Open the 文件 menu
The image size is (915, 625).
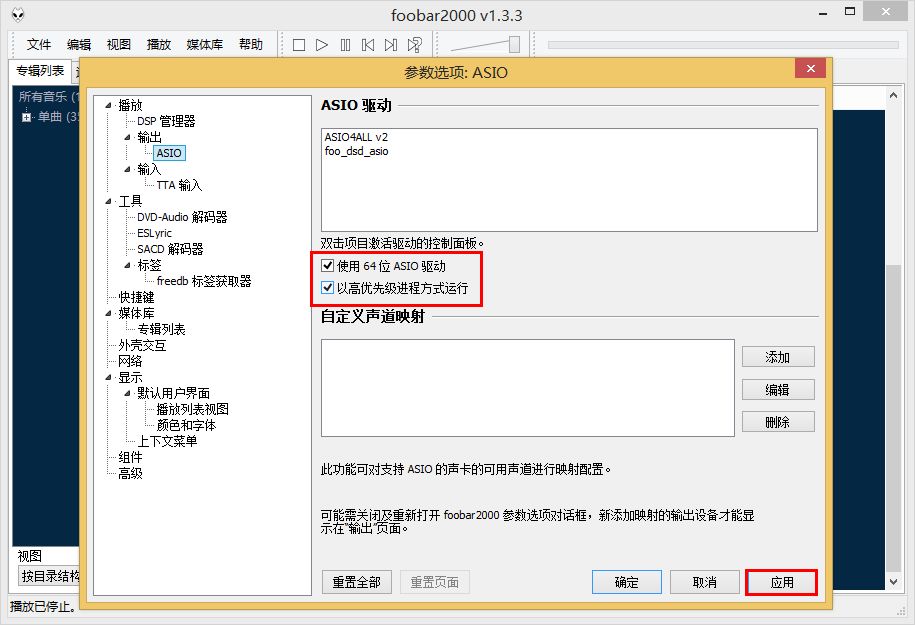pyautogui.click(x=39, y=44)
